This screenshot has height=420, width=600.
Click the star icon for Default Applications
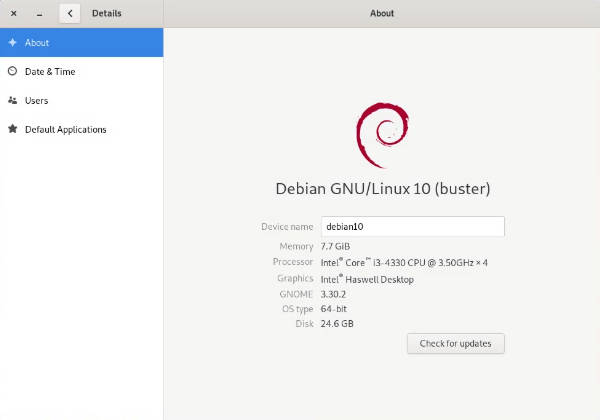(x=13, y=129)
